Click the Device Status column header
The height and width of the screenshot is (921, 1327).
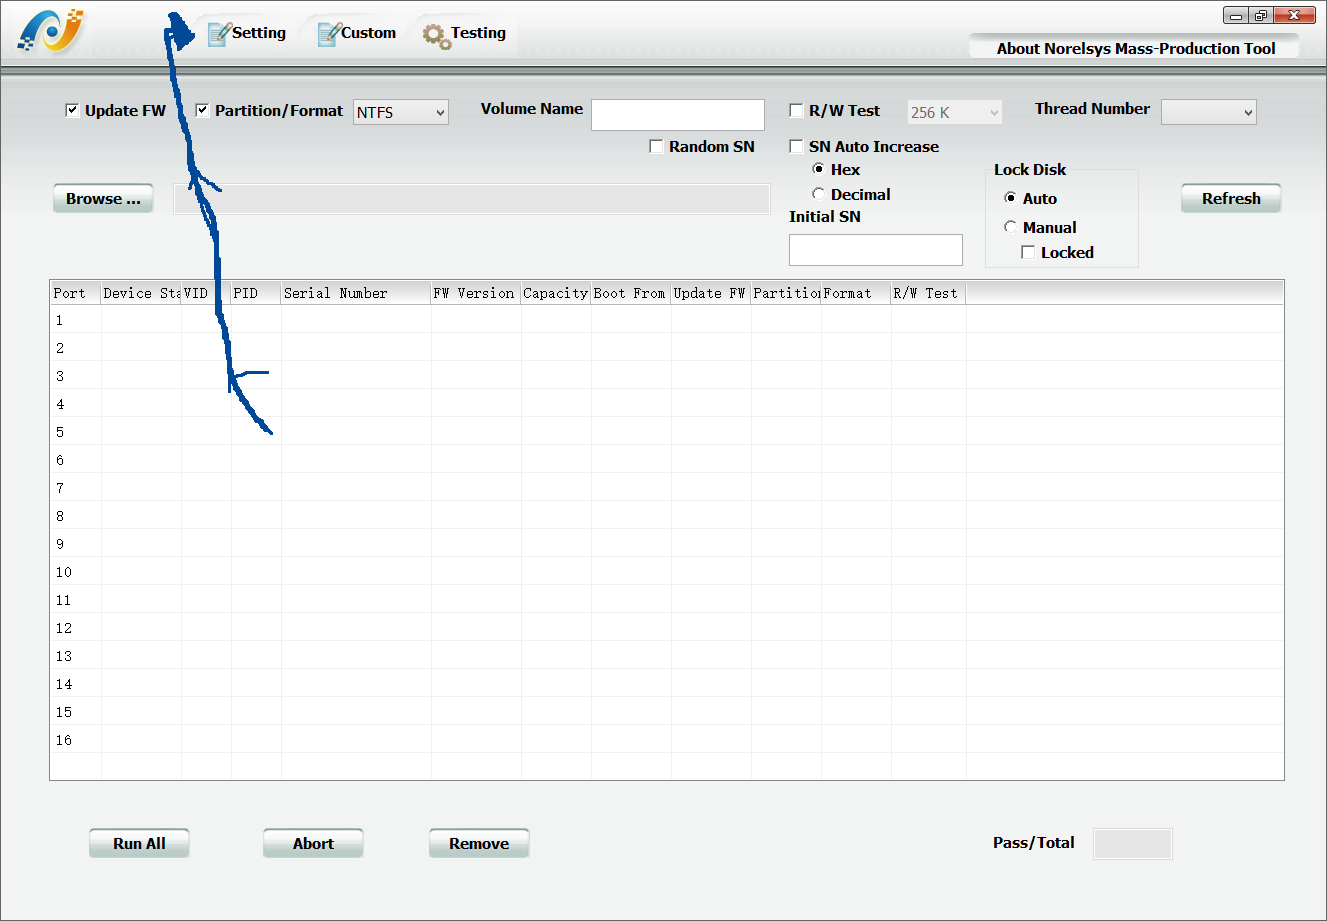click(x=141, y=293)
